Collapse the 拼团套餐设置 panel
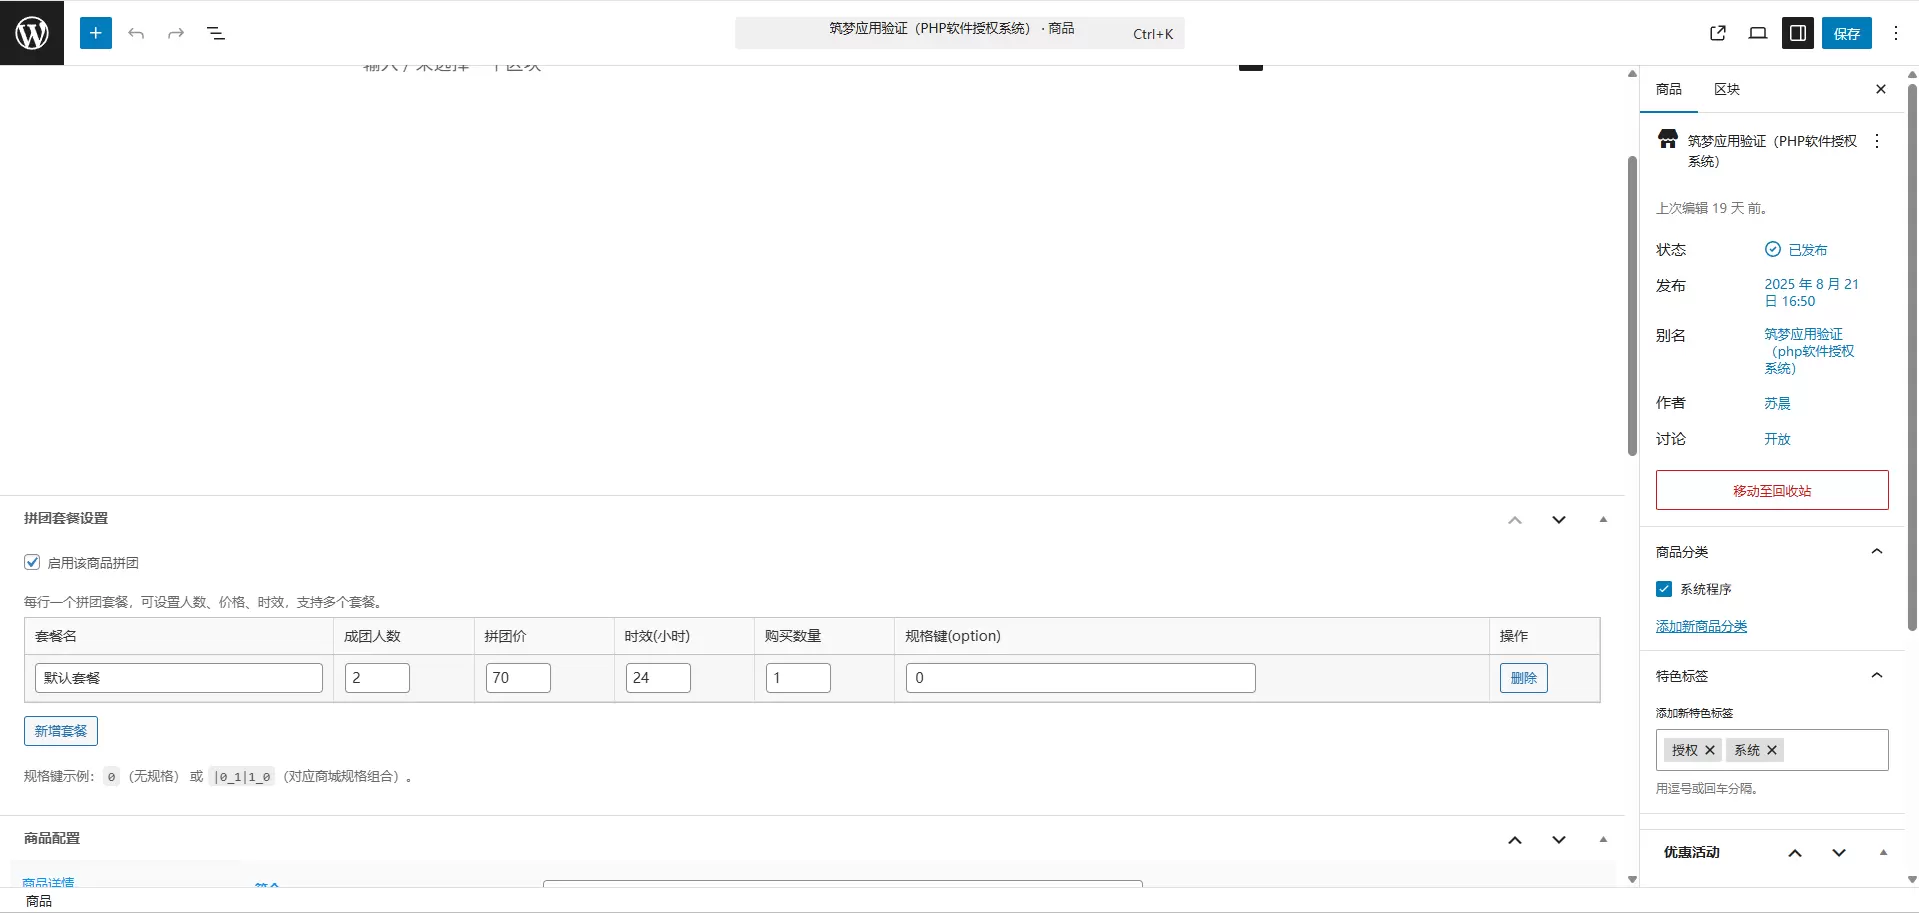 coord(1603,520)
